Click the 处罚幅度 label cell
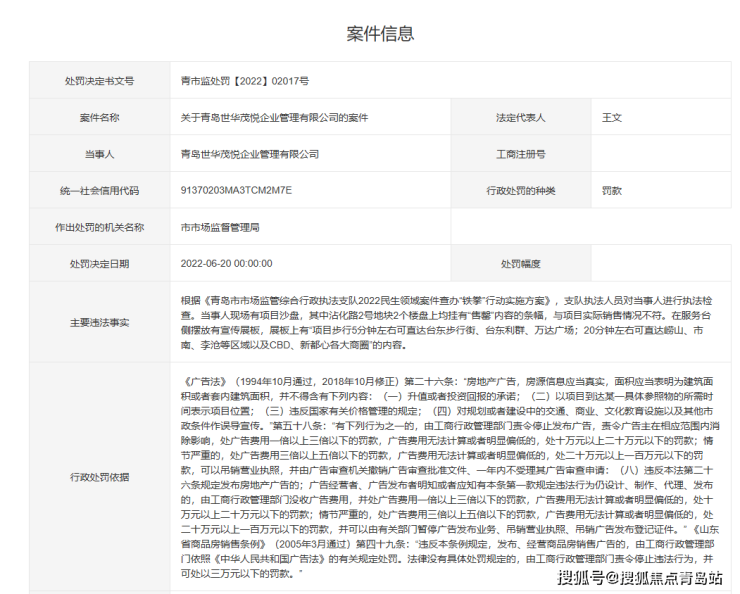The height and width of the screenshot is (594, 740). tap(520, 264)
